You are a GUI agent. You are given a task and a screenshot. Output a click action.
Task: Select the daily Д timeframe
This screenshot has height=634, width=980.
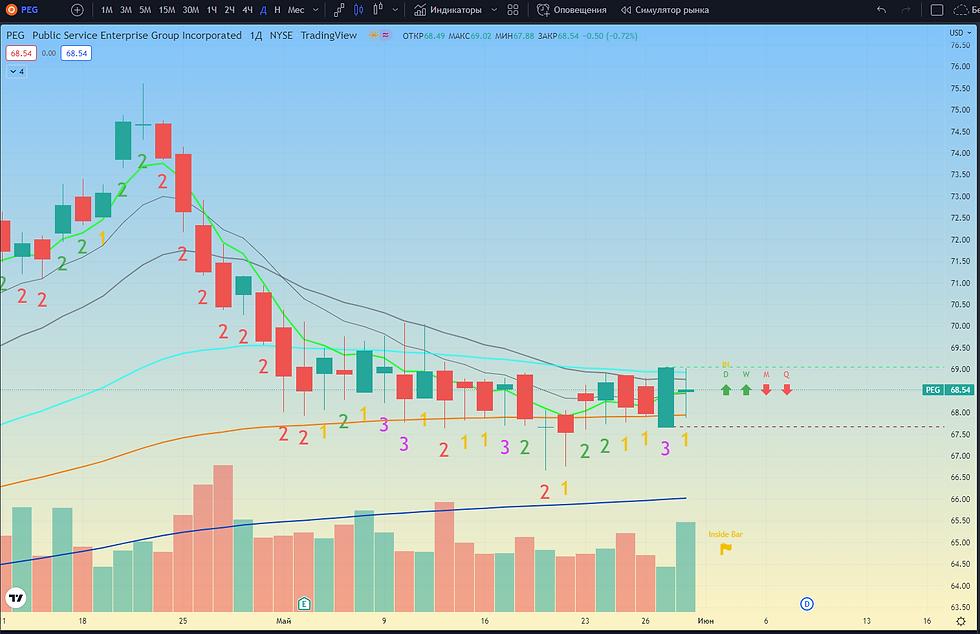click(263, 10)
